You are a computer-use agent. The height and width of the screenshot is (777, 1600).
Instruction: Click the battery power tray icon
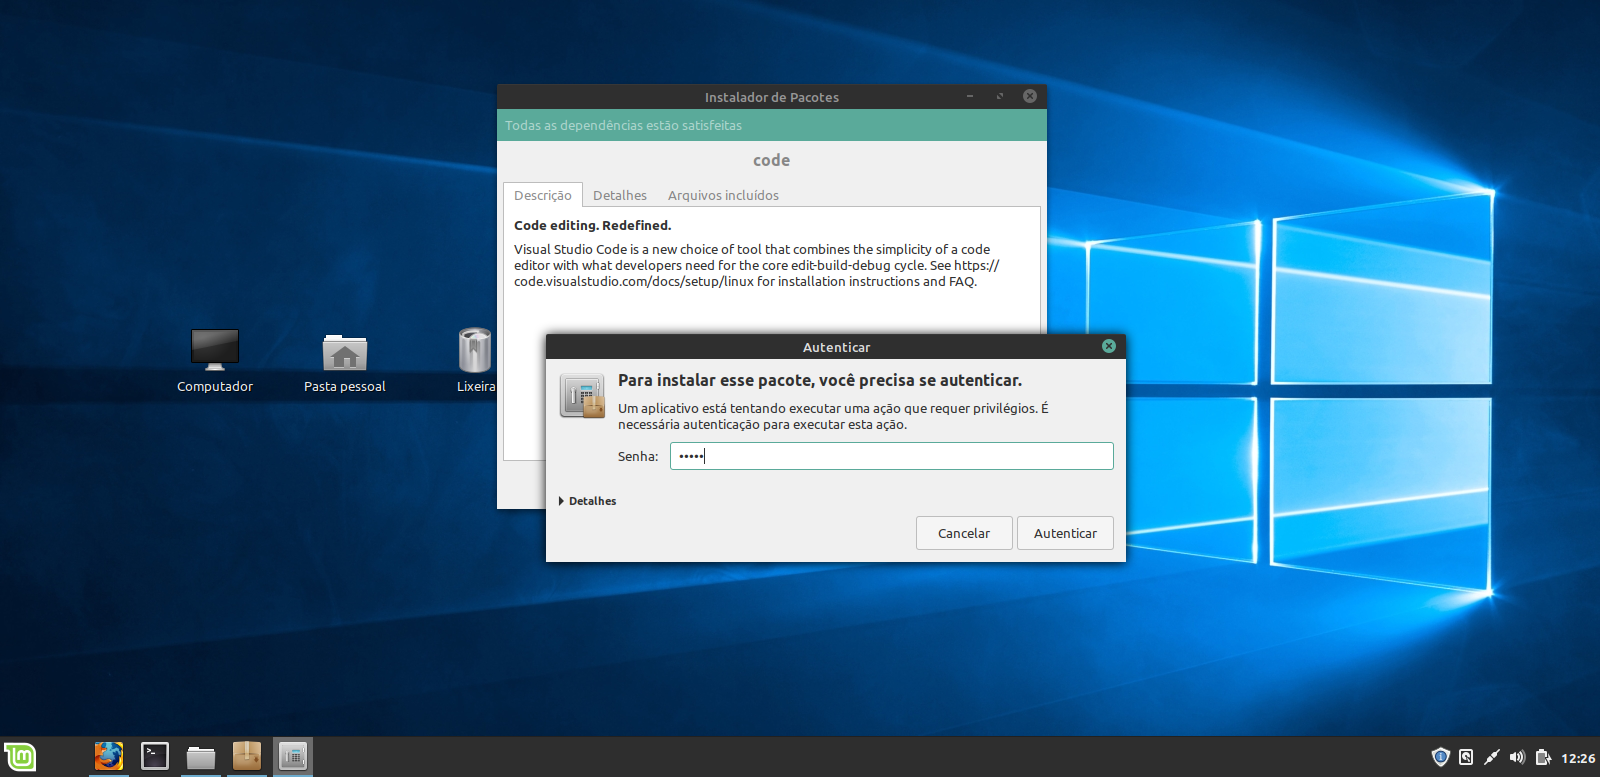tap(1543, 757)
